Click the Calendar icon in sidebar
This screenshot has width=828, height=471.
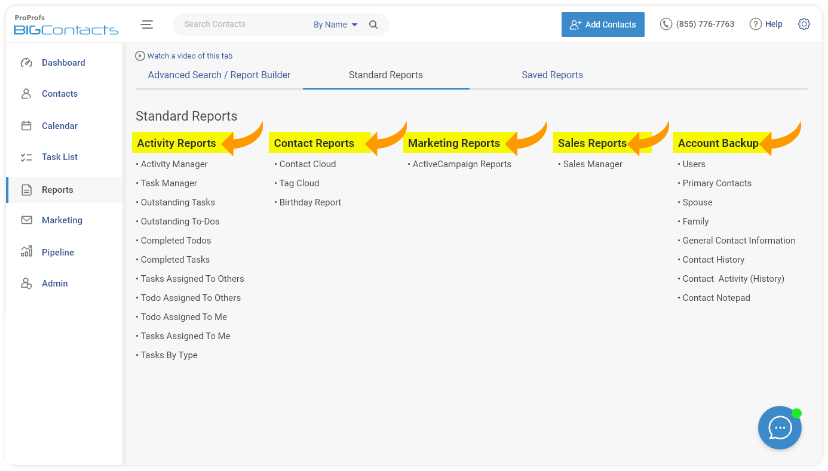[x=26, y=126]
